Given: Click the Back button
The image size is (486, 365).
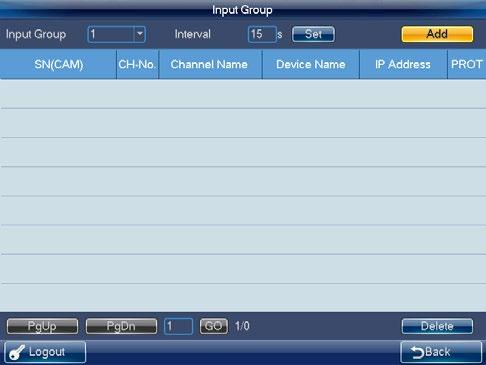Looking at the screenshot, I should tap(441, 352).
